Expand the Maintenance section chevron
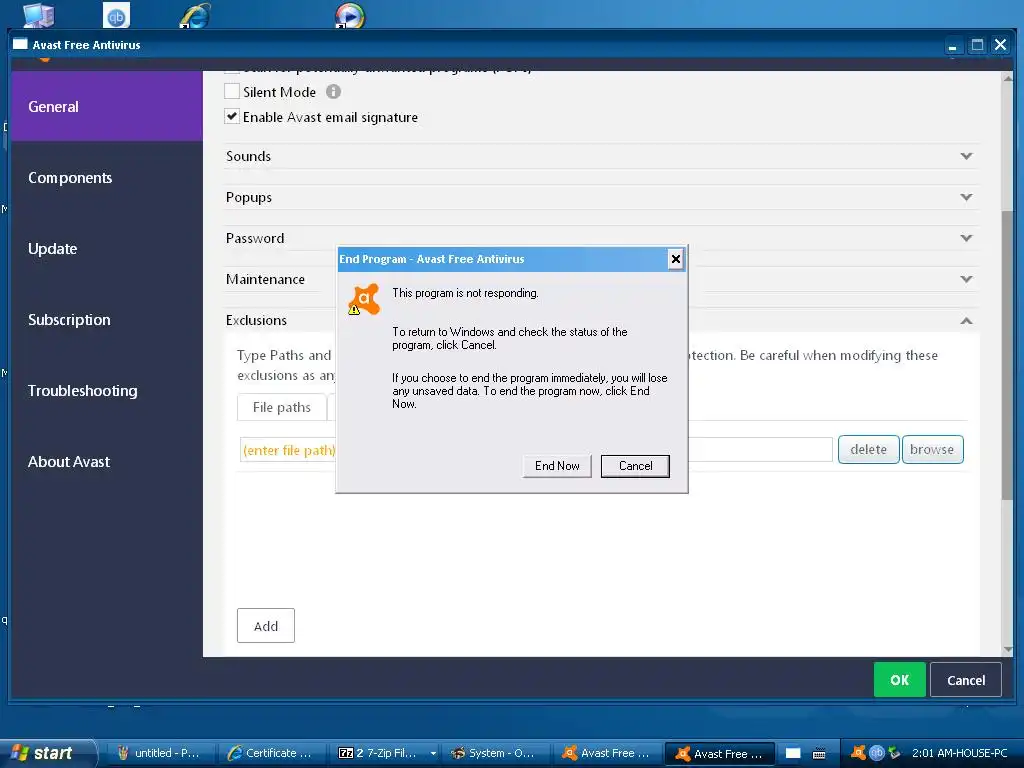Viewport: 1024px width, 768px height. (x=967, y=279)
